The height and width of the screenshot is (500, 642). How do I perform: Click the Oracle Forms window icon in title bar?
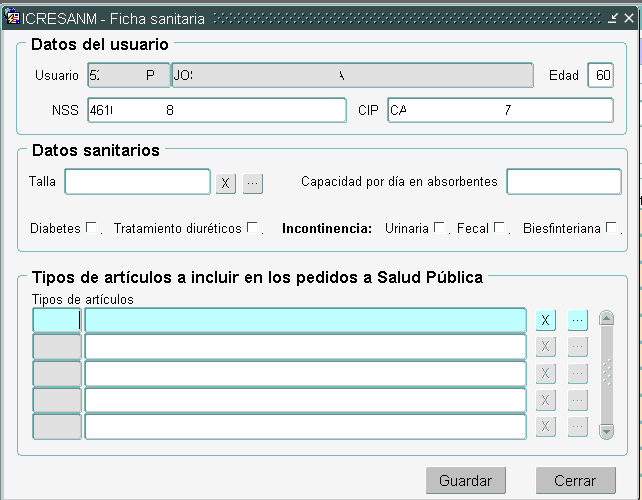[13, 19]
